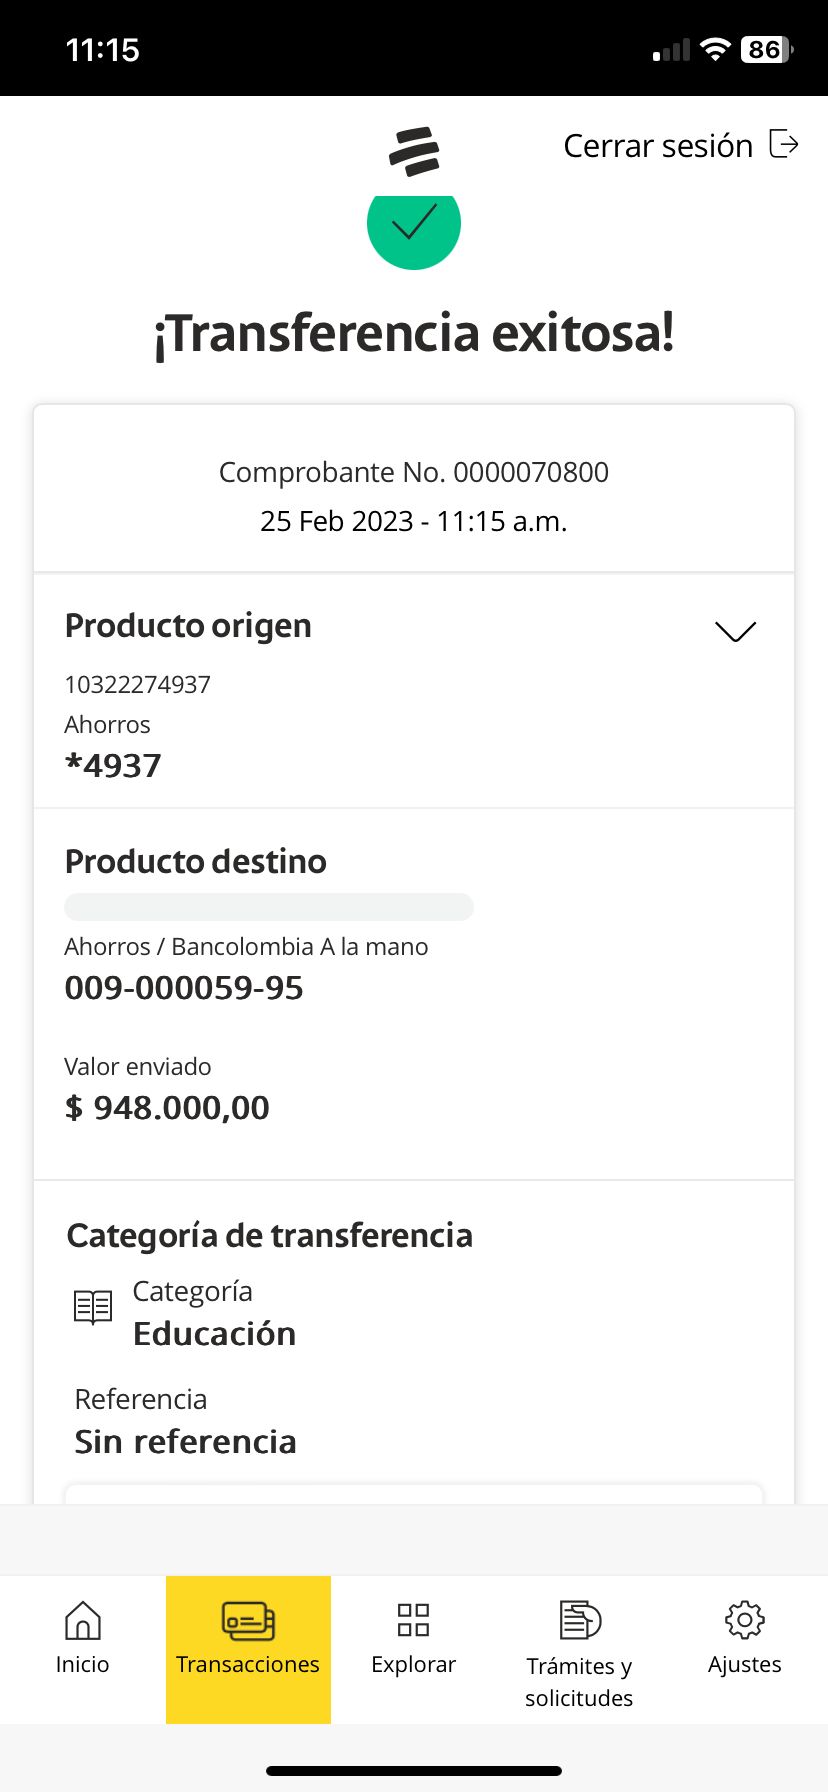
Task: Tap the Comprobante No. 0000070800 text
Action: (x=413, y=472)
